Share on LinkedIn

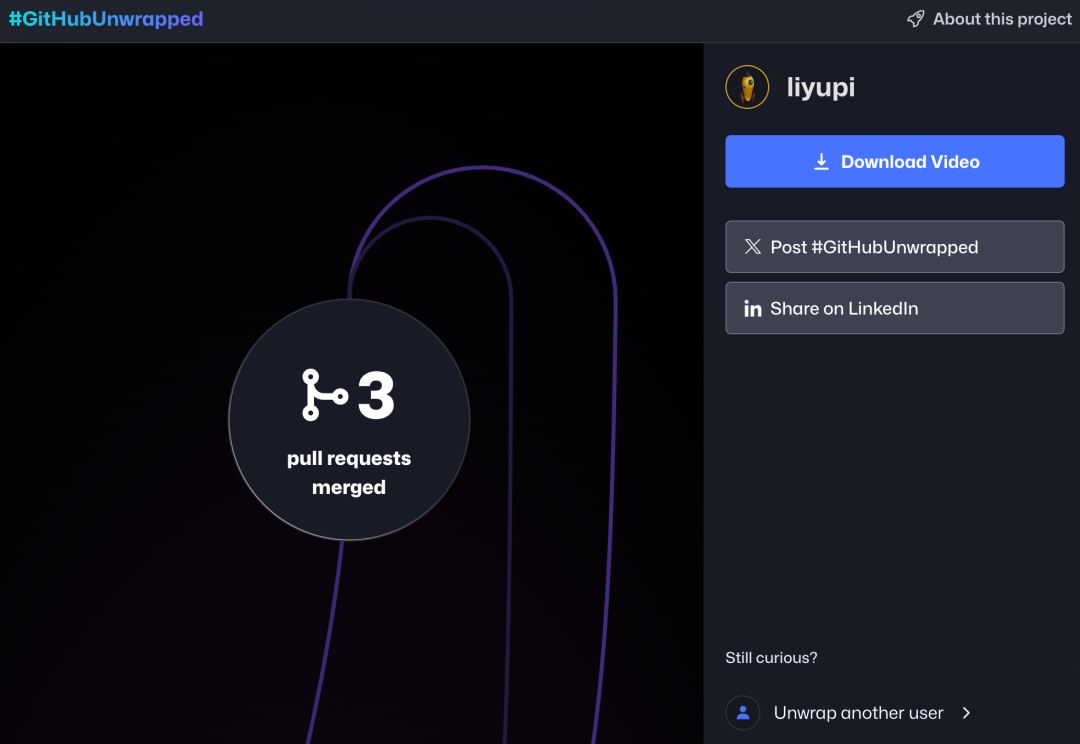895,308
